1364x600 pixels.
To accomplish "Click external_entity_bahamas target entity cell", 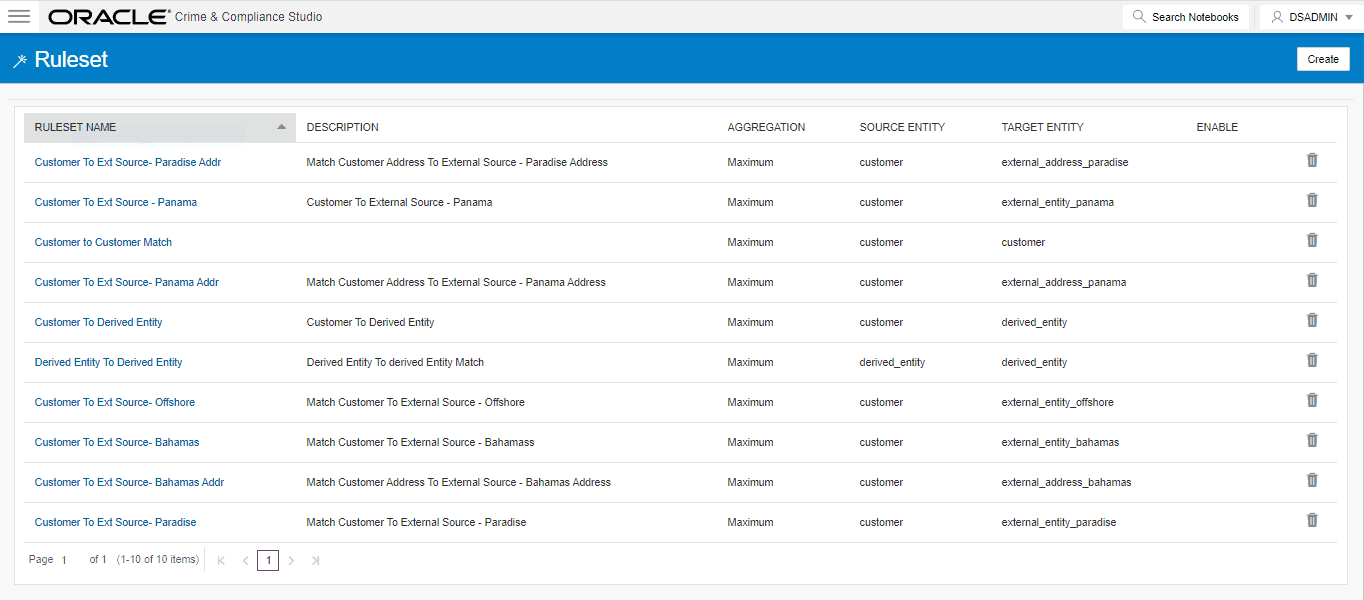I will tap(1060, 442).
